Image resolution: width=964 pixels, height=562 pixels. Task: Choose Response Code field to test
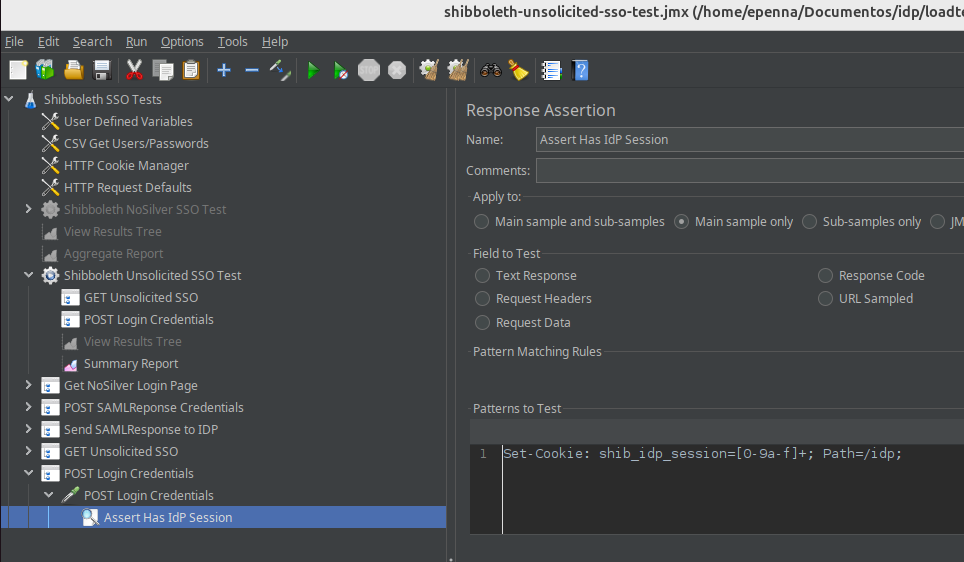[826, 276]
